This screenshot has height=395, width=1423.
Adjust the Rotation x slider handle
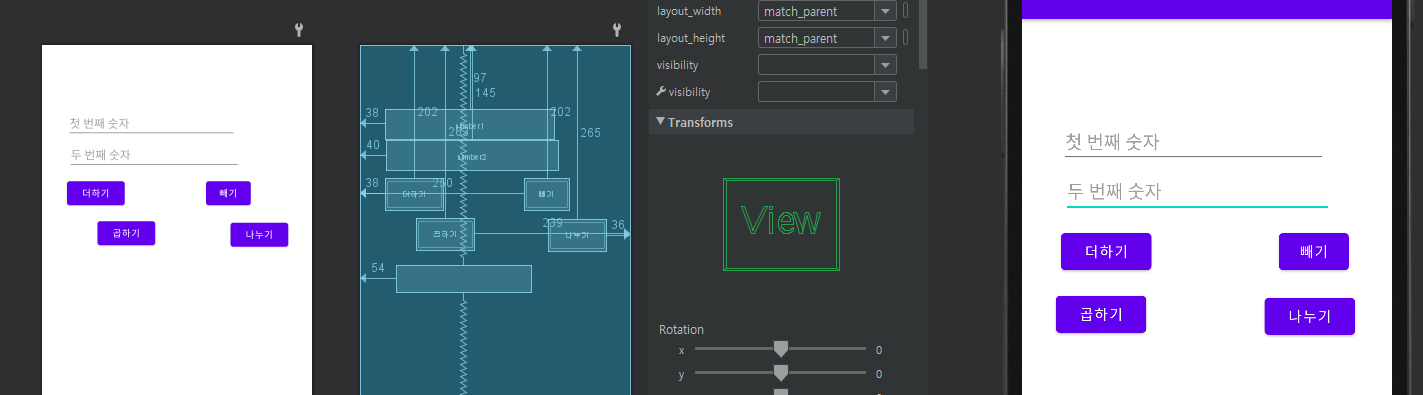click(781, 349)
